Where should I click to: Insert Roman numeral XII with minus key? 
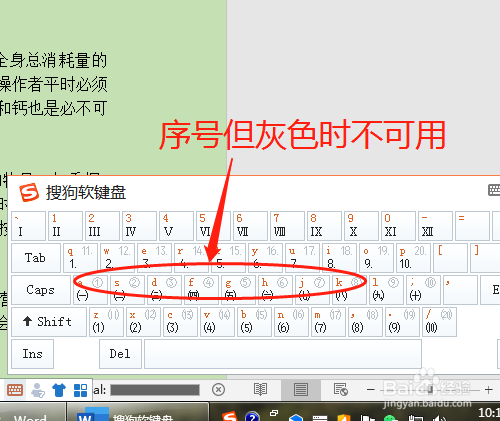435,226
